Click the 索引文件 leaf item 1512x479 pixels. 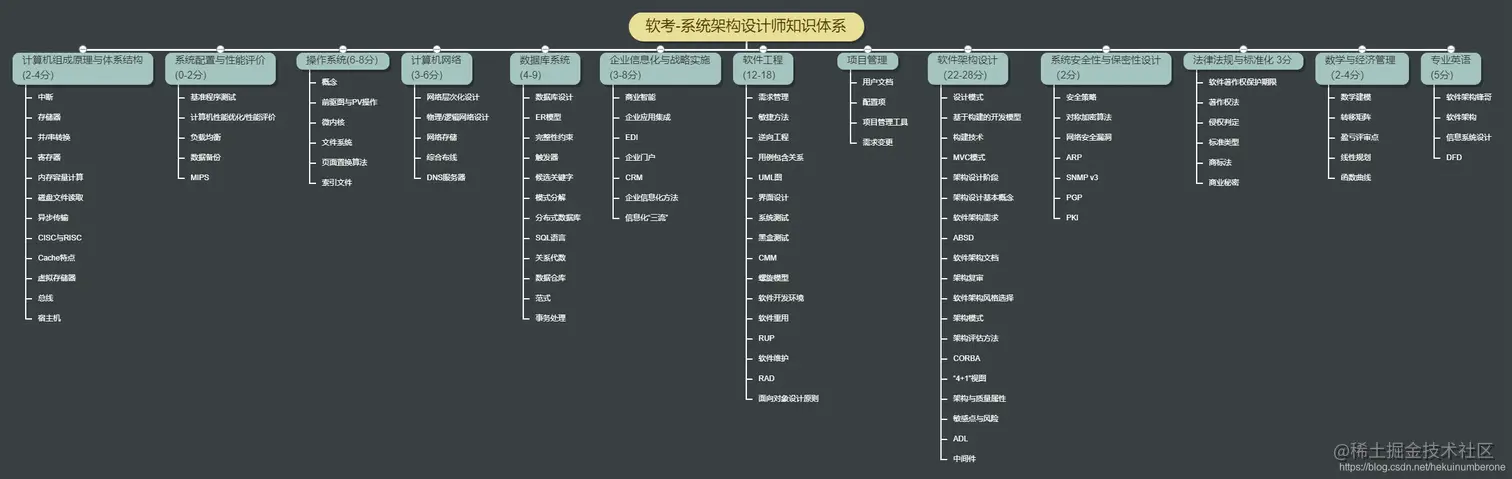click(336, 182)
